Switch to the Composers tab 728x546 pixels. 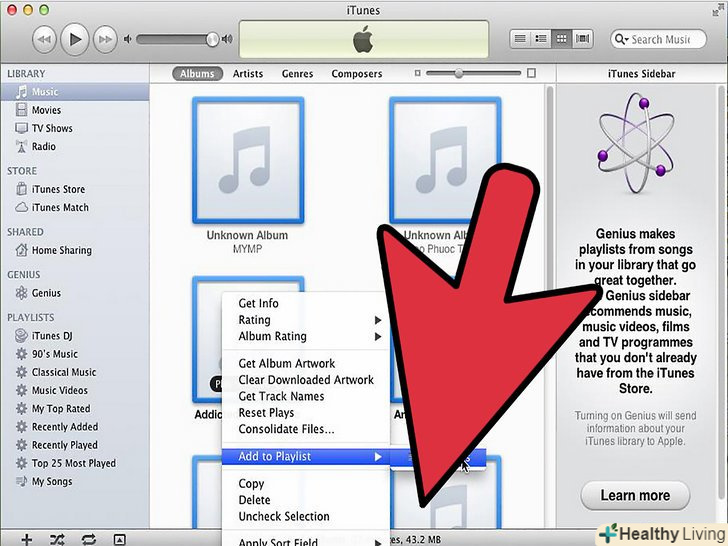pos(357,73)
